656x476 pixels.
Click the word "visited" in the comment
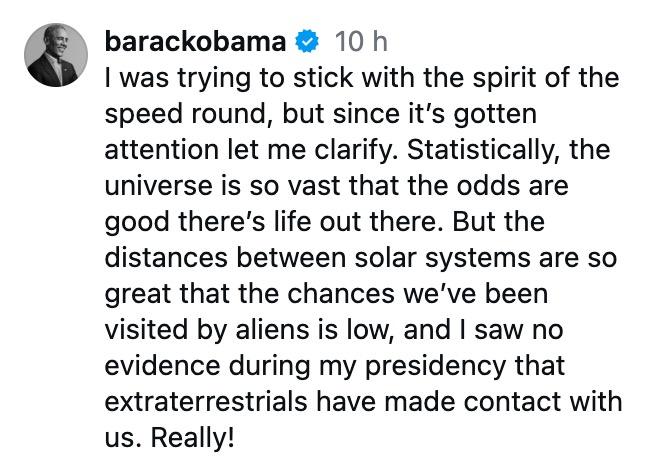pyautogui.click(x=137, y=329)
